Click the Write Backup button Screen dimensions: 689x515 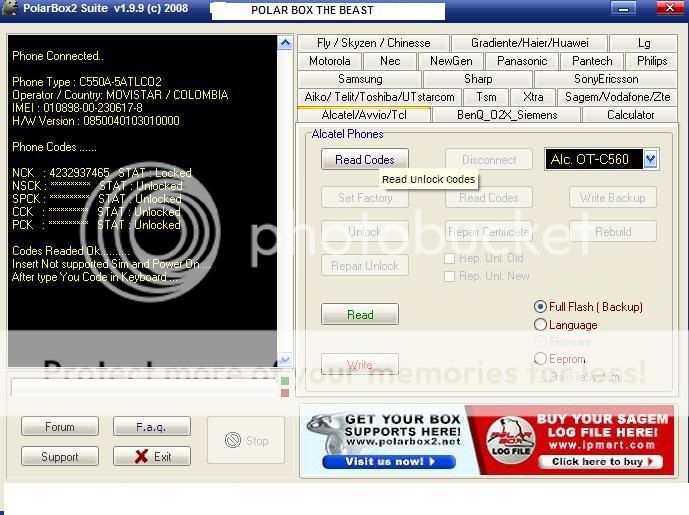point(613,198)
